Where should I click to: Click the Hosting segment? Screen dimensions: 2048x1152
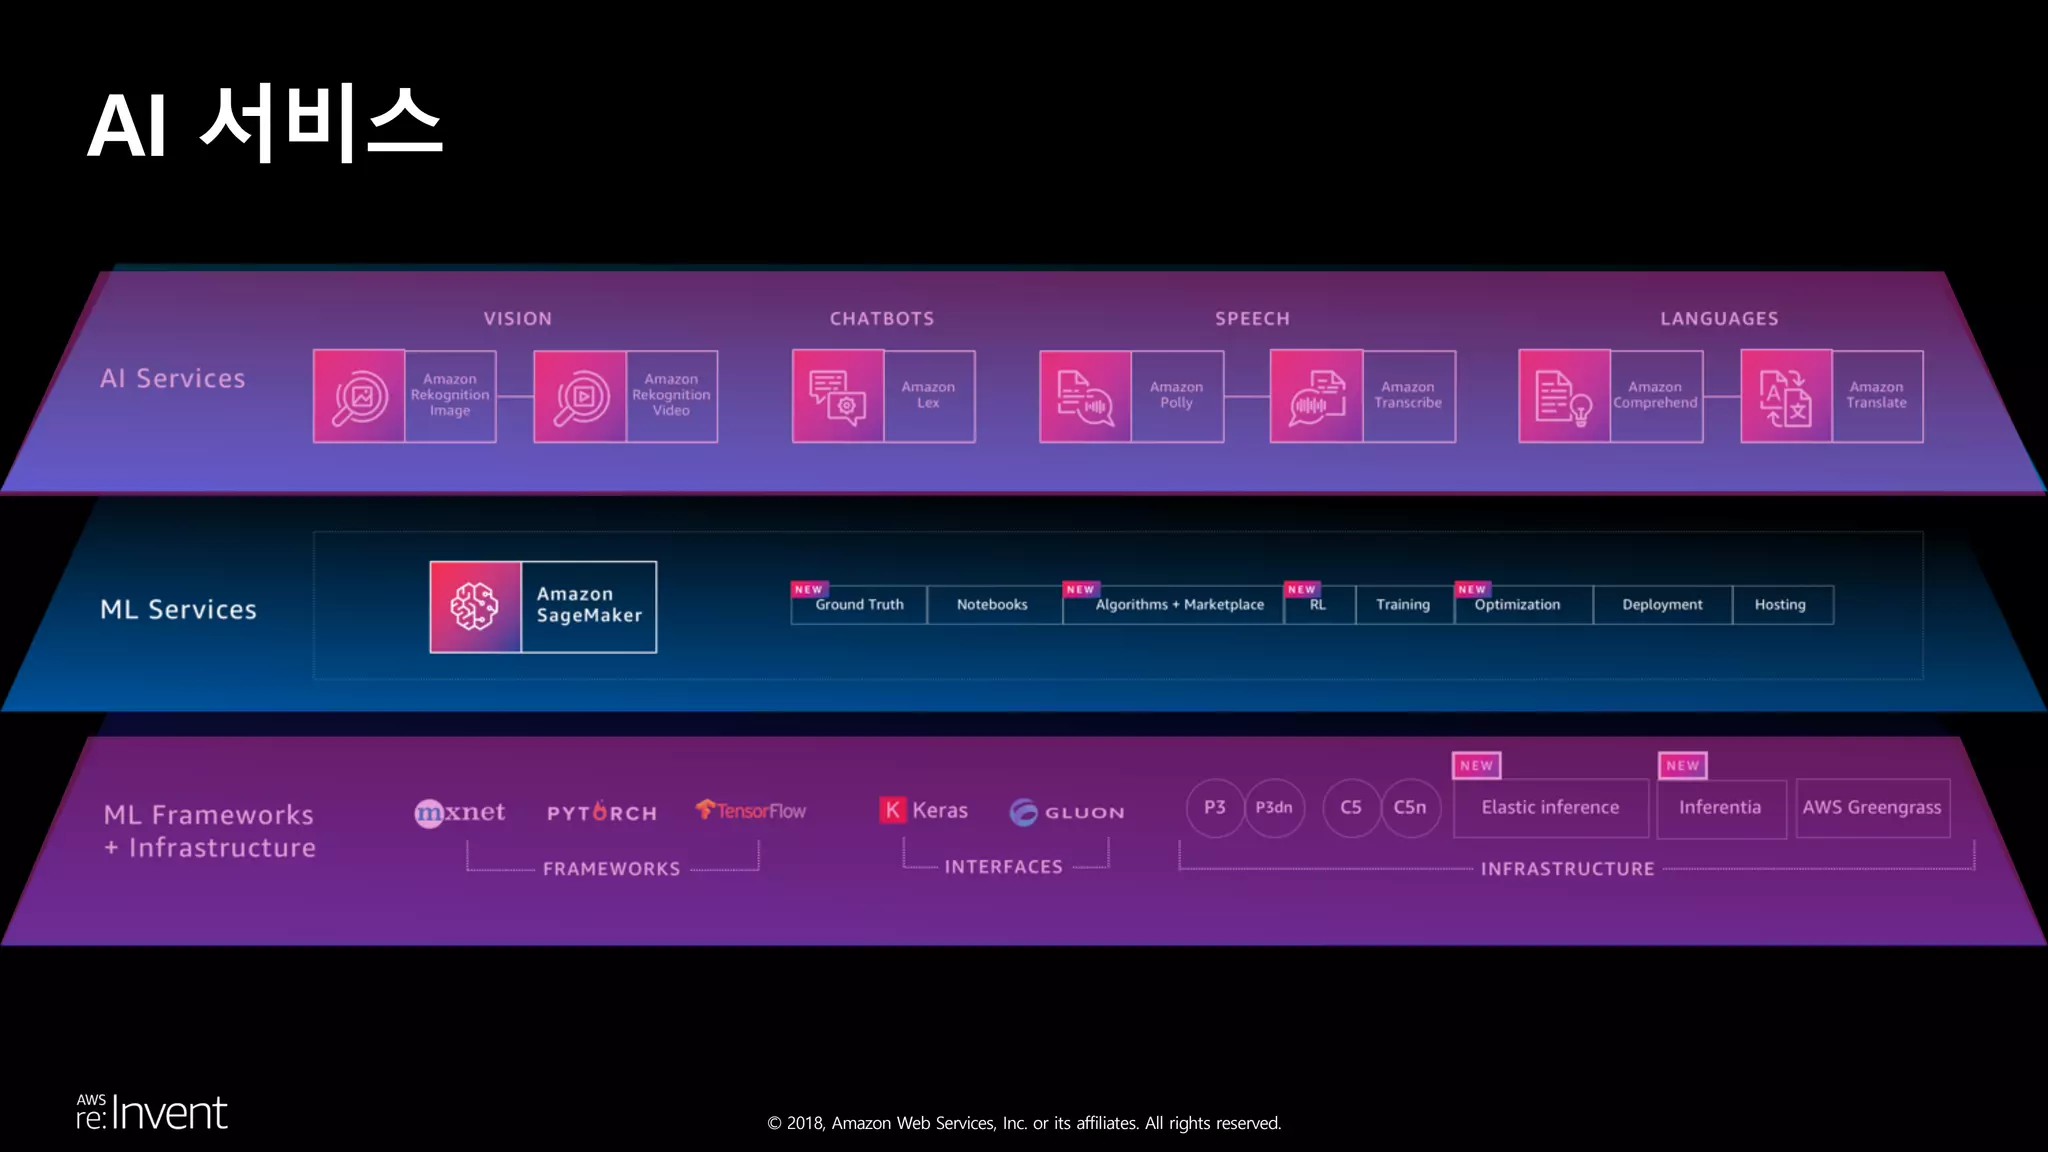1780,605
